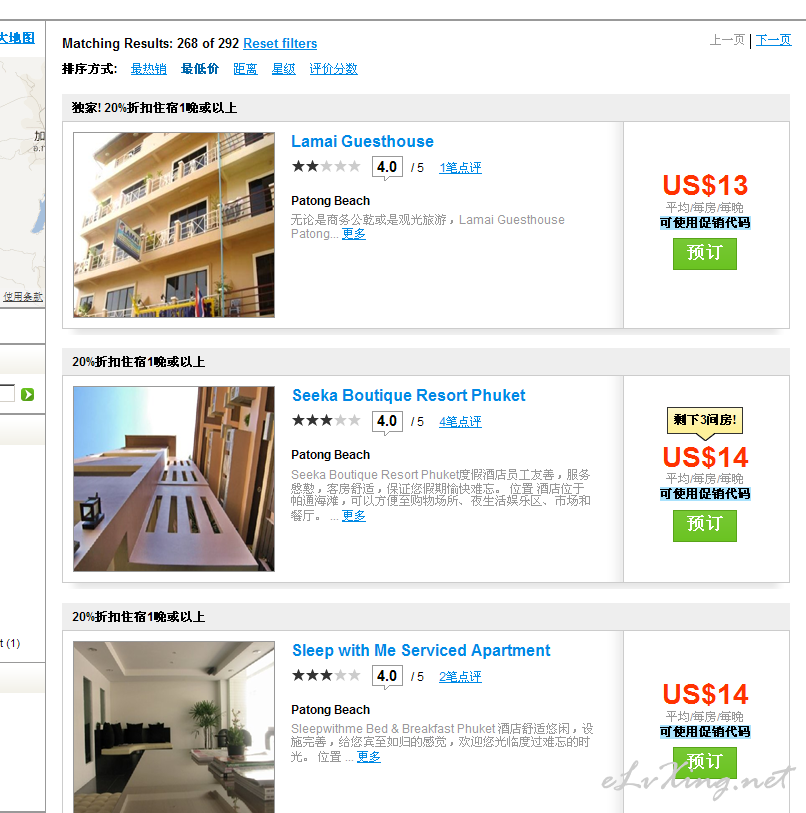Book Lamai Guesthouse with 预订 button
The height and width of the screenshot is (813, 806).
point(704,254)
